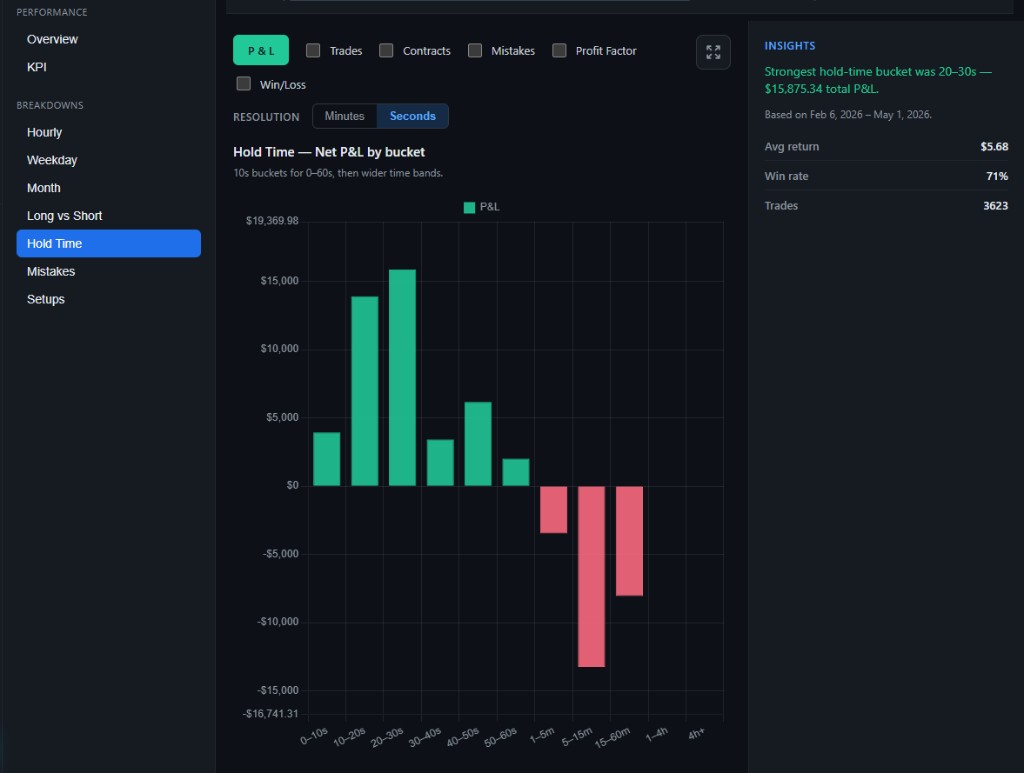Click the 15–60m red bar

point(630,541)
